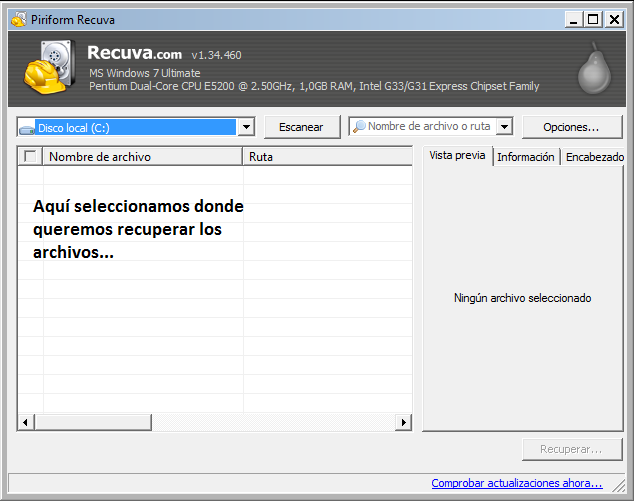Follow the Comprobar actualizaciones ahora link
Screen dimensions: 634x501
click(517, 483)
